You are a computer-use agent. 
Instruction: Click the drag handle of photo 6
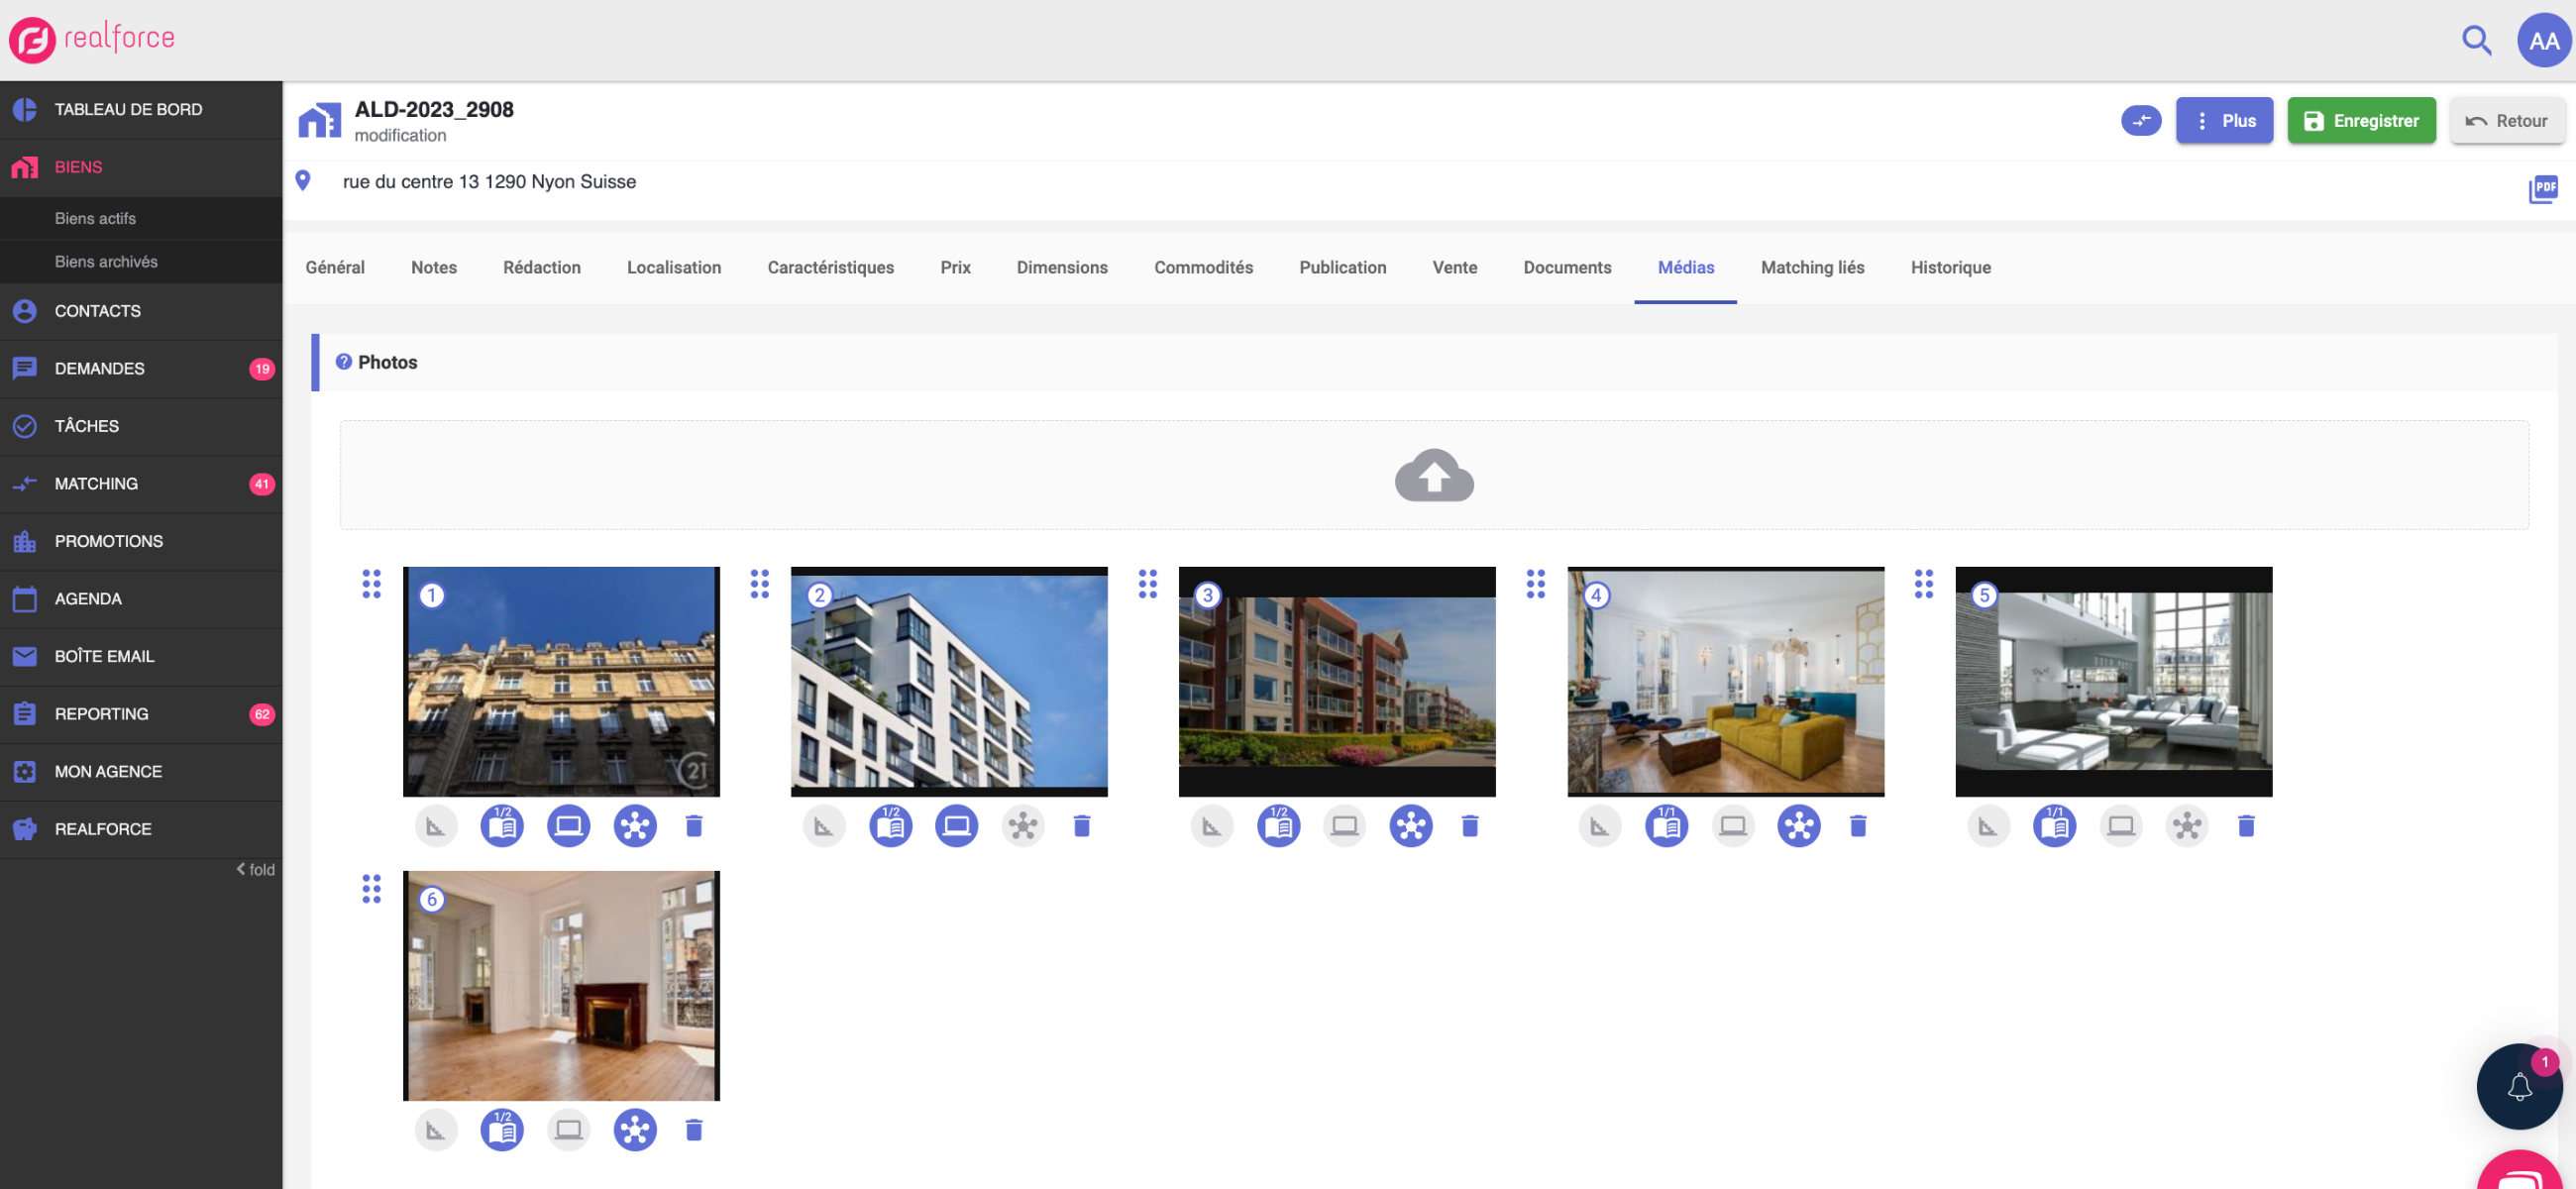pyautogui.click(x=371, y=888)
